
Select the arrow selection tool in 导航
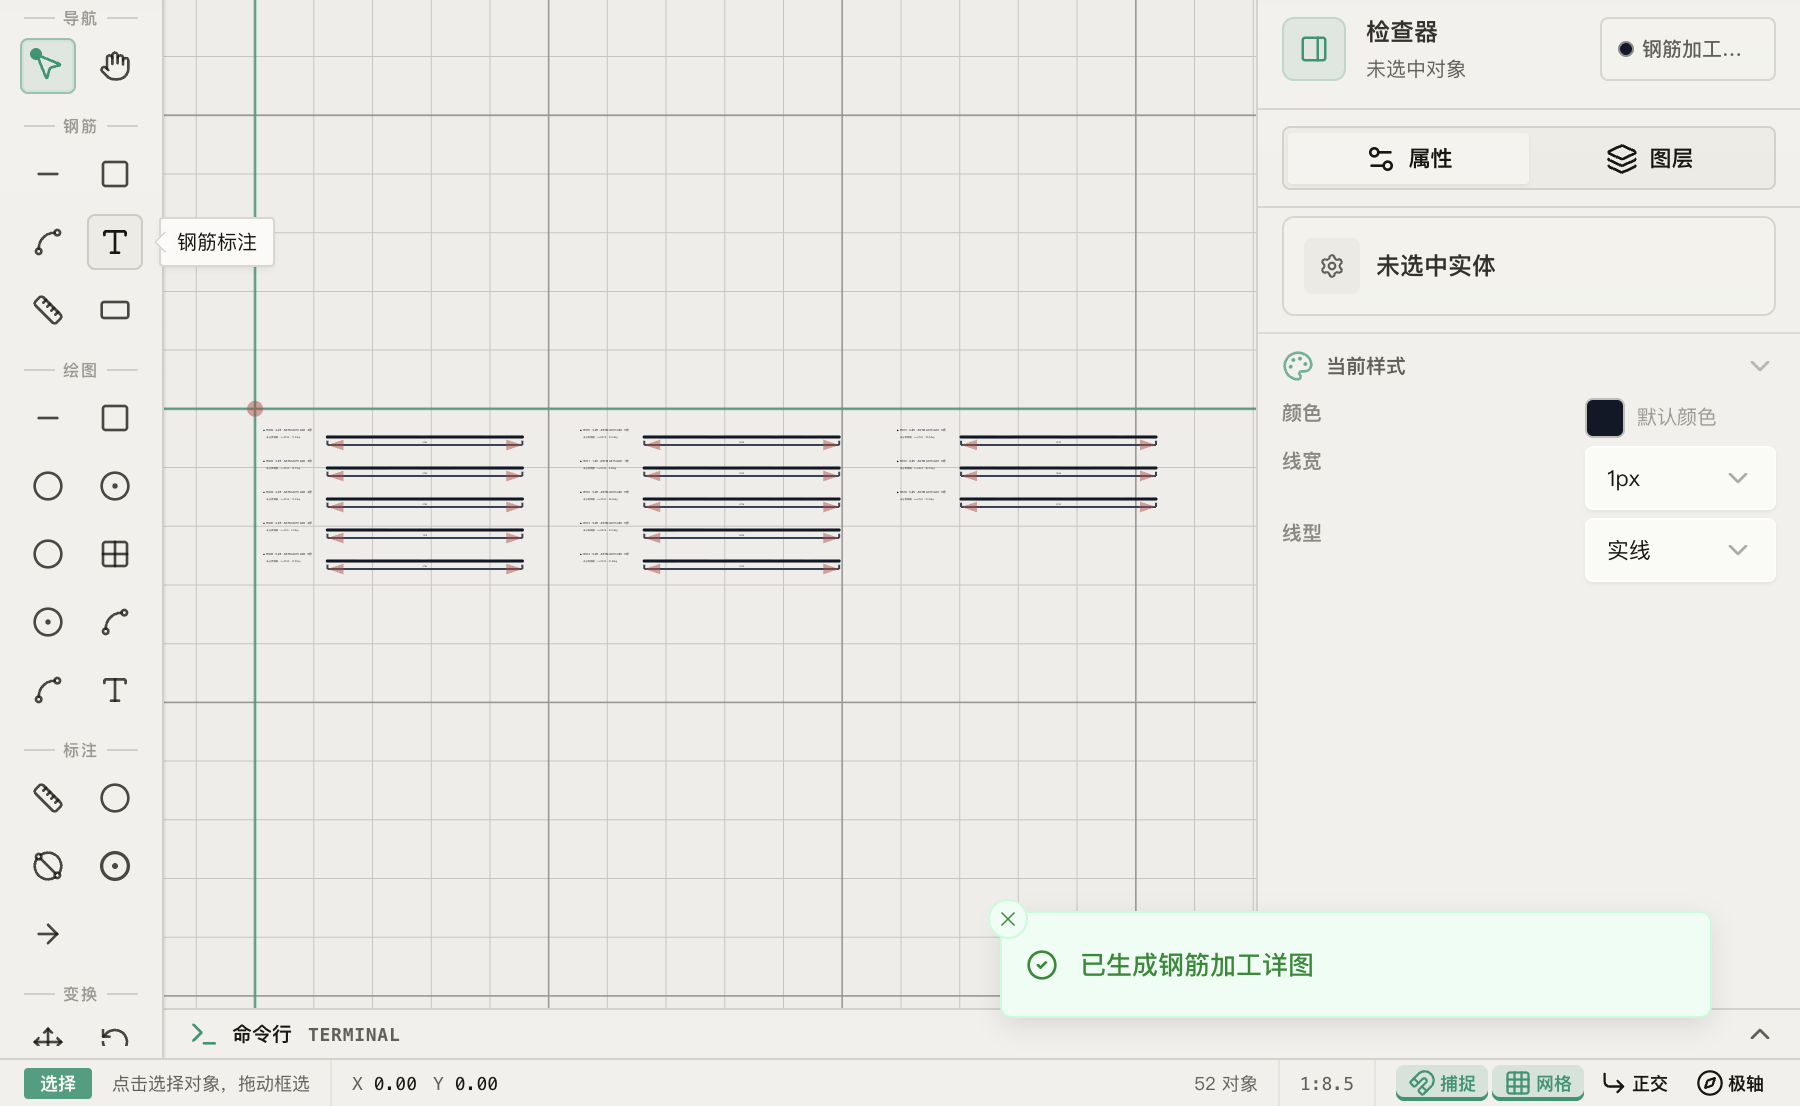tap(47, 66)
